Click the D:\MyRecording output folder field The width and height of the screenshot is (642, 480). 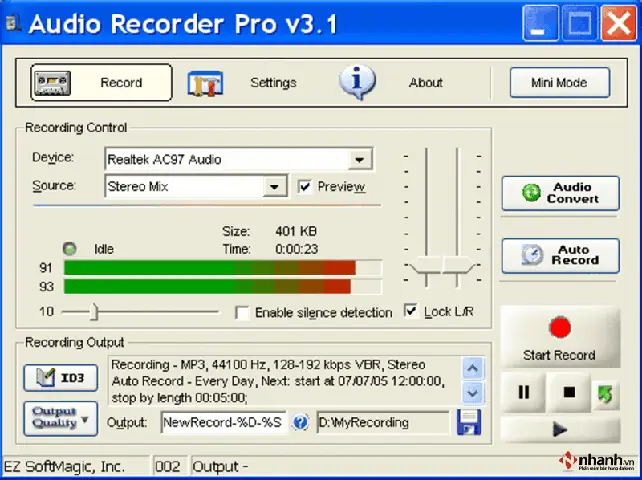383,423
